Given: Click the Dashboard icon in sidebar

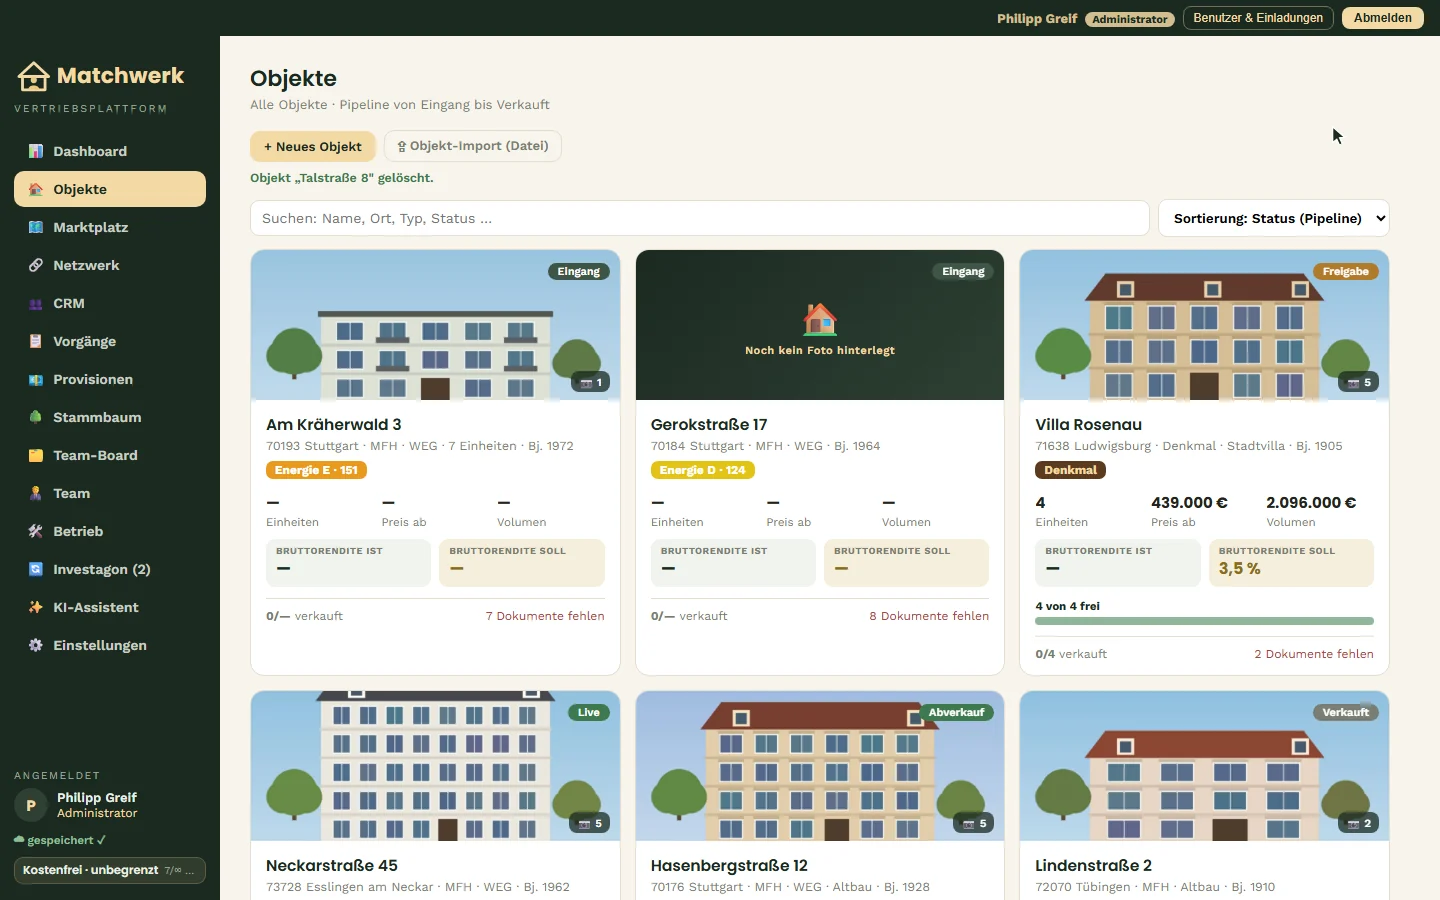Looking at the screenshot, I should pos(36,151).
